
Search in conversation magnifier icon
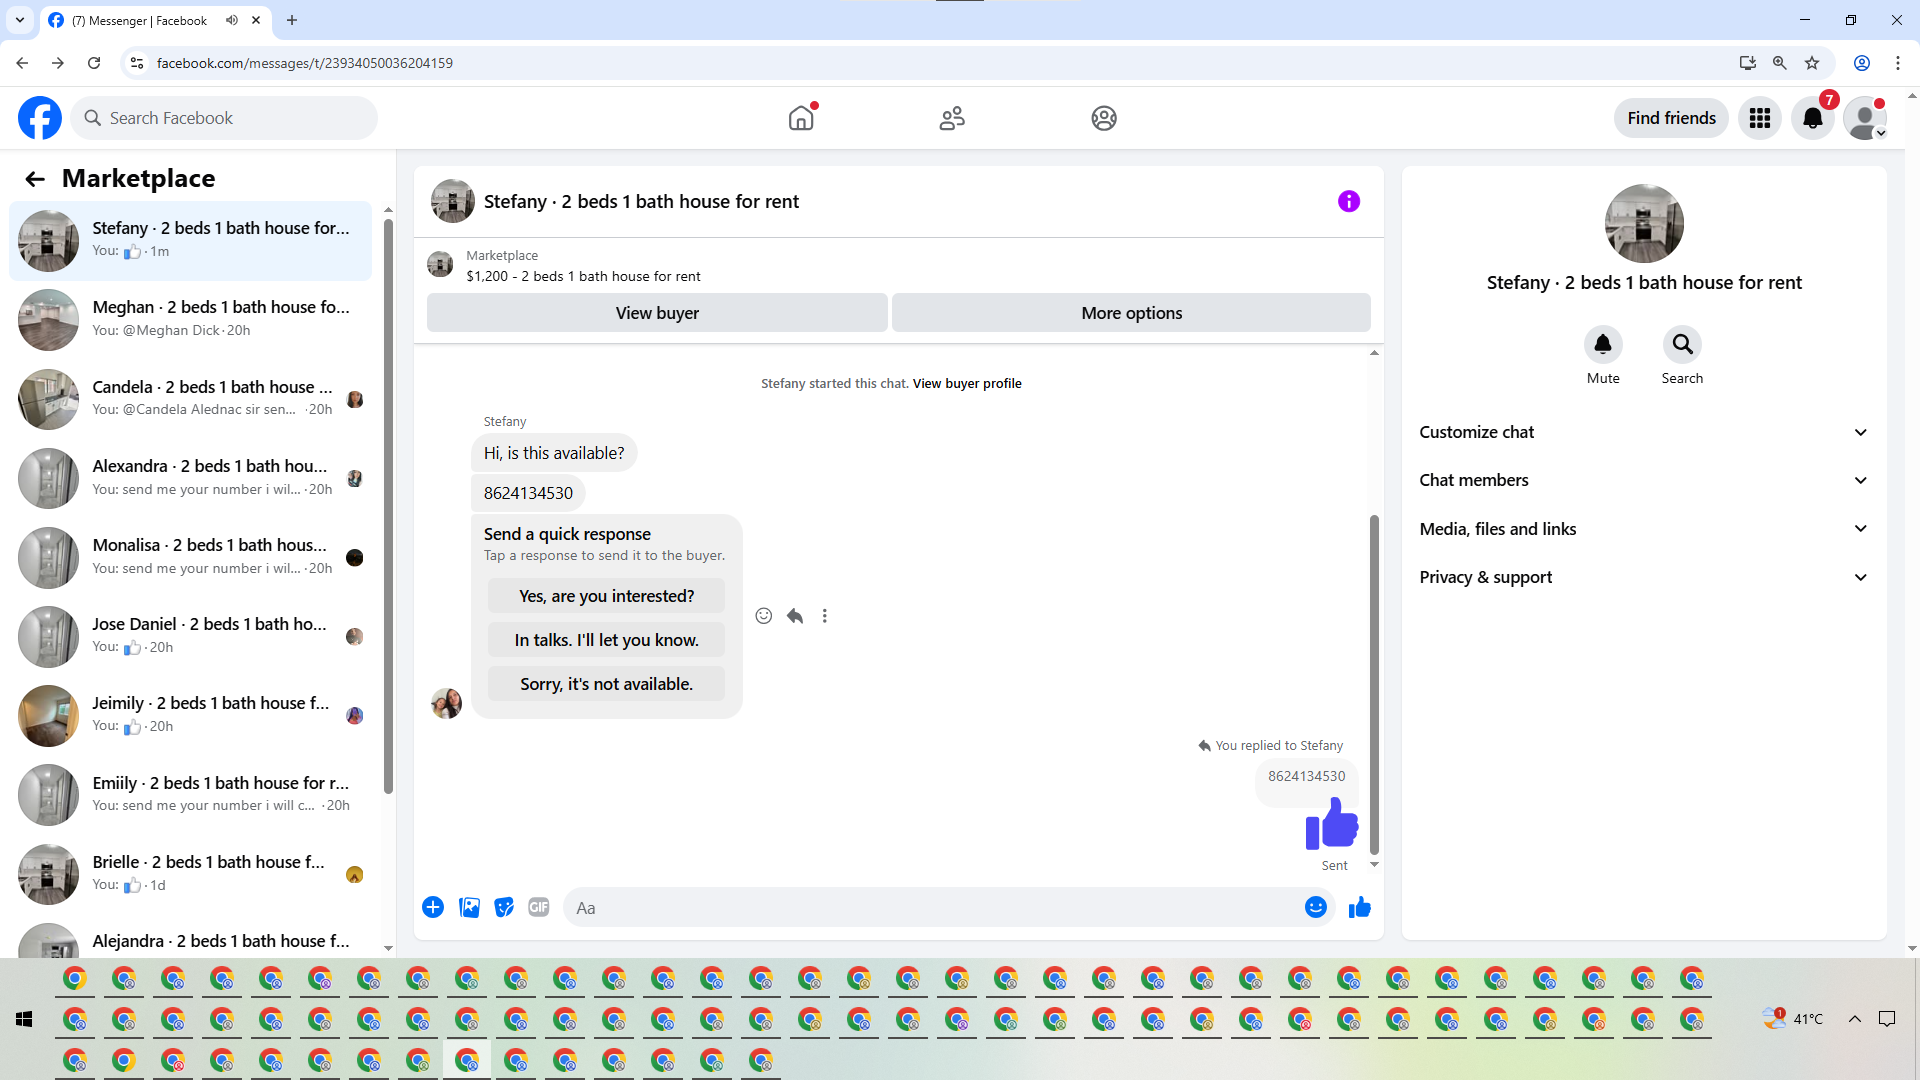(1683, 345)
